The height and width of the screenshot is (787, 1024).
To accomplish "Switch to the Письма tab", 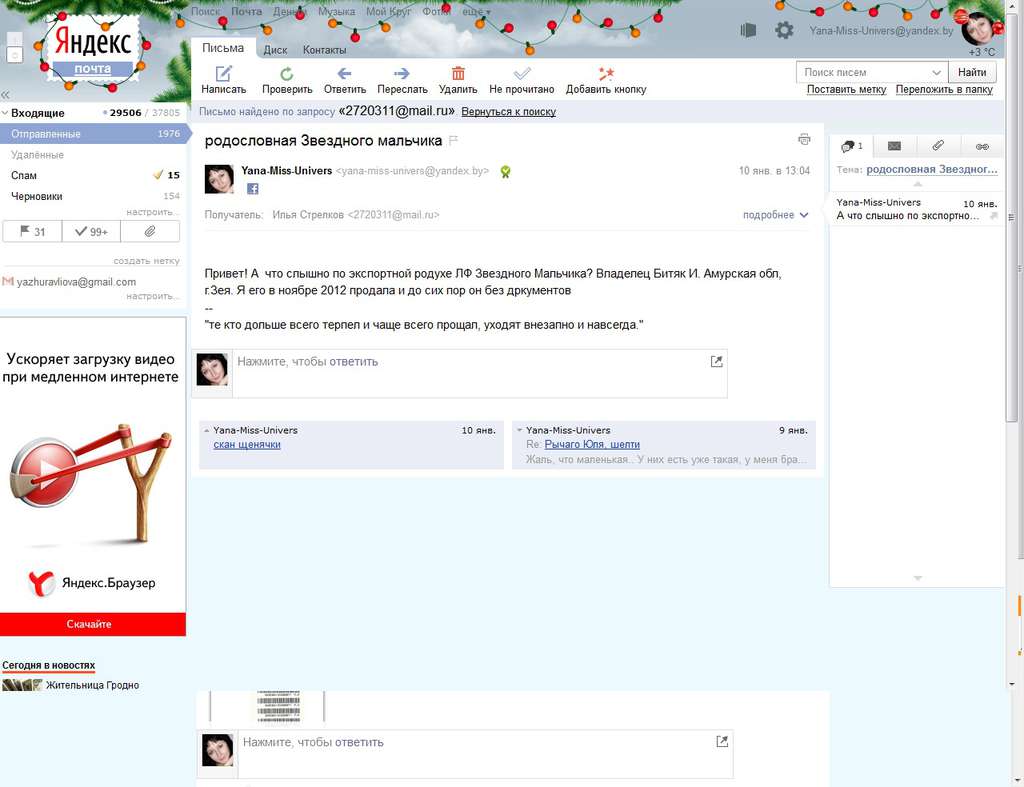I will 223,48.
